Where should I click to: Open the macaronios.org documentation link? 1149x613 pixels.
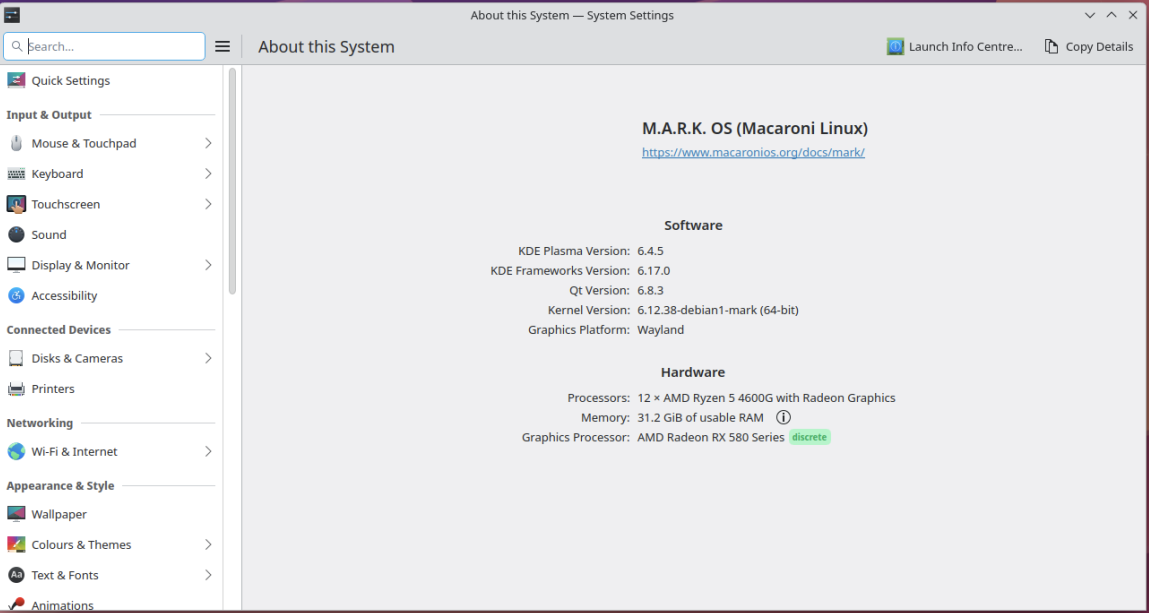753,153
